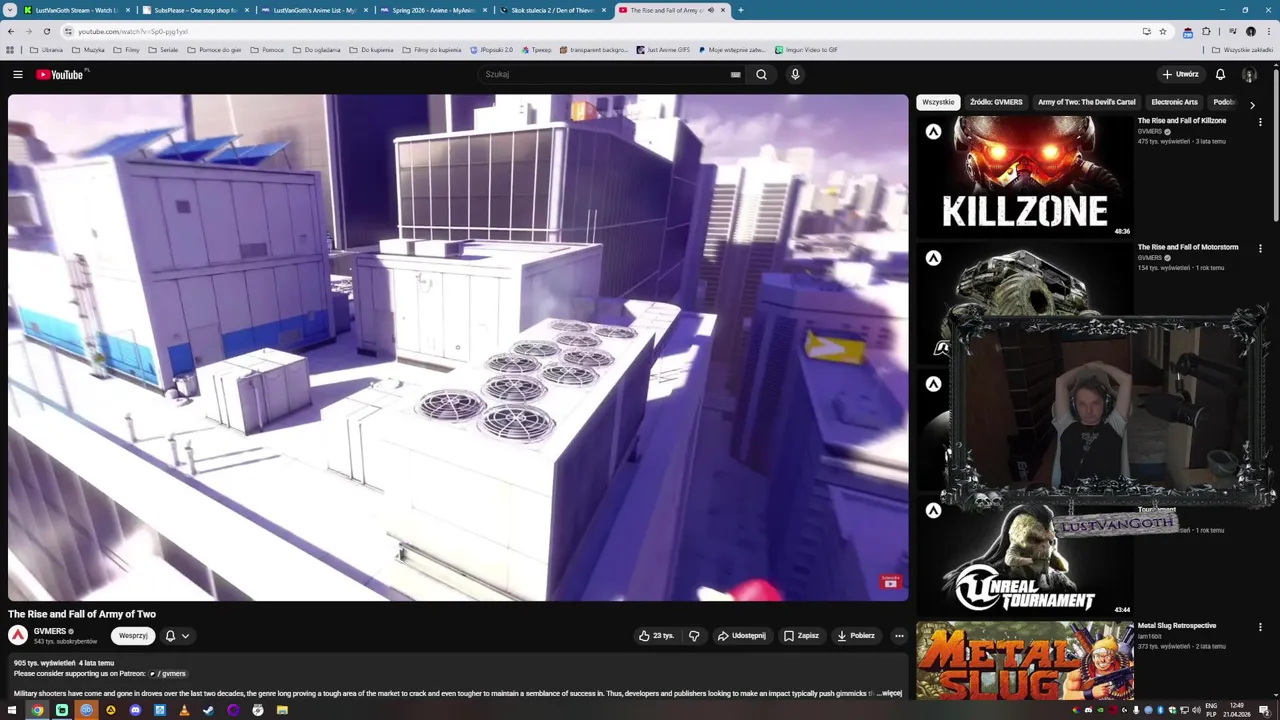Open options for The Rise and Fall of Motorstorm
1280x720 pixels.
point(1260,248)
